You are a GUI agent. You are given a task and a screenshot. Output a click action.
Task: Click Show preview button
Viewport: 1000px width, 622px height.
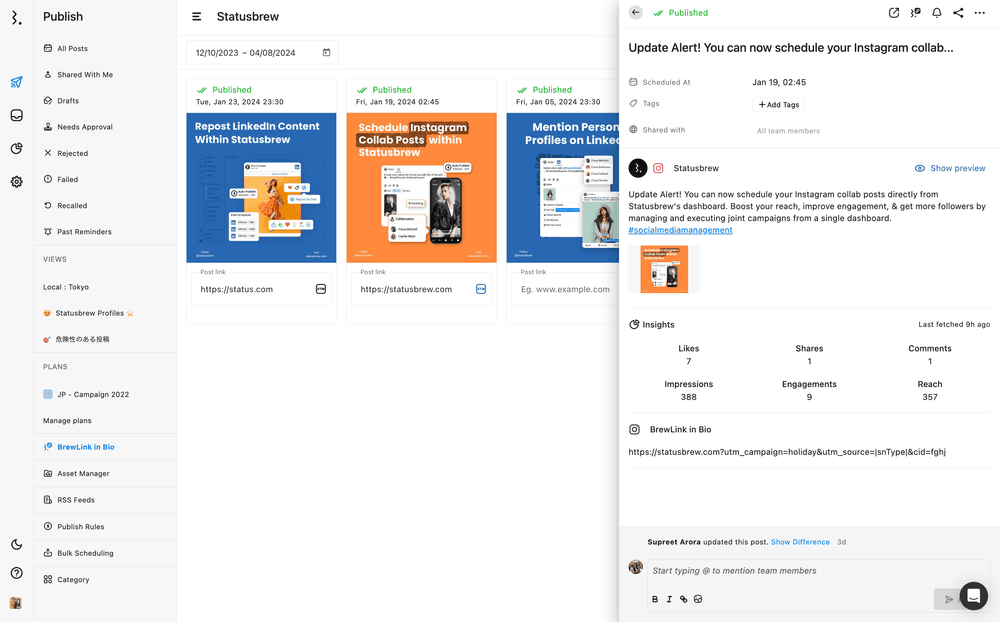click(x=950, y=168)
